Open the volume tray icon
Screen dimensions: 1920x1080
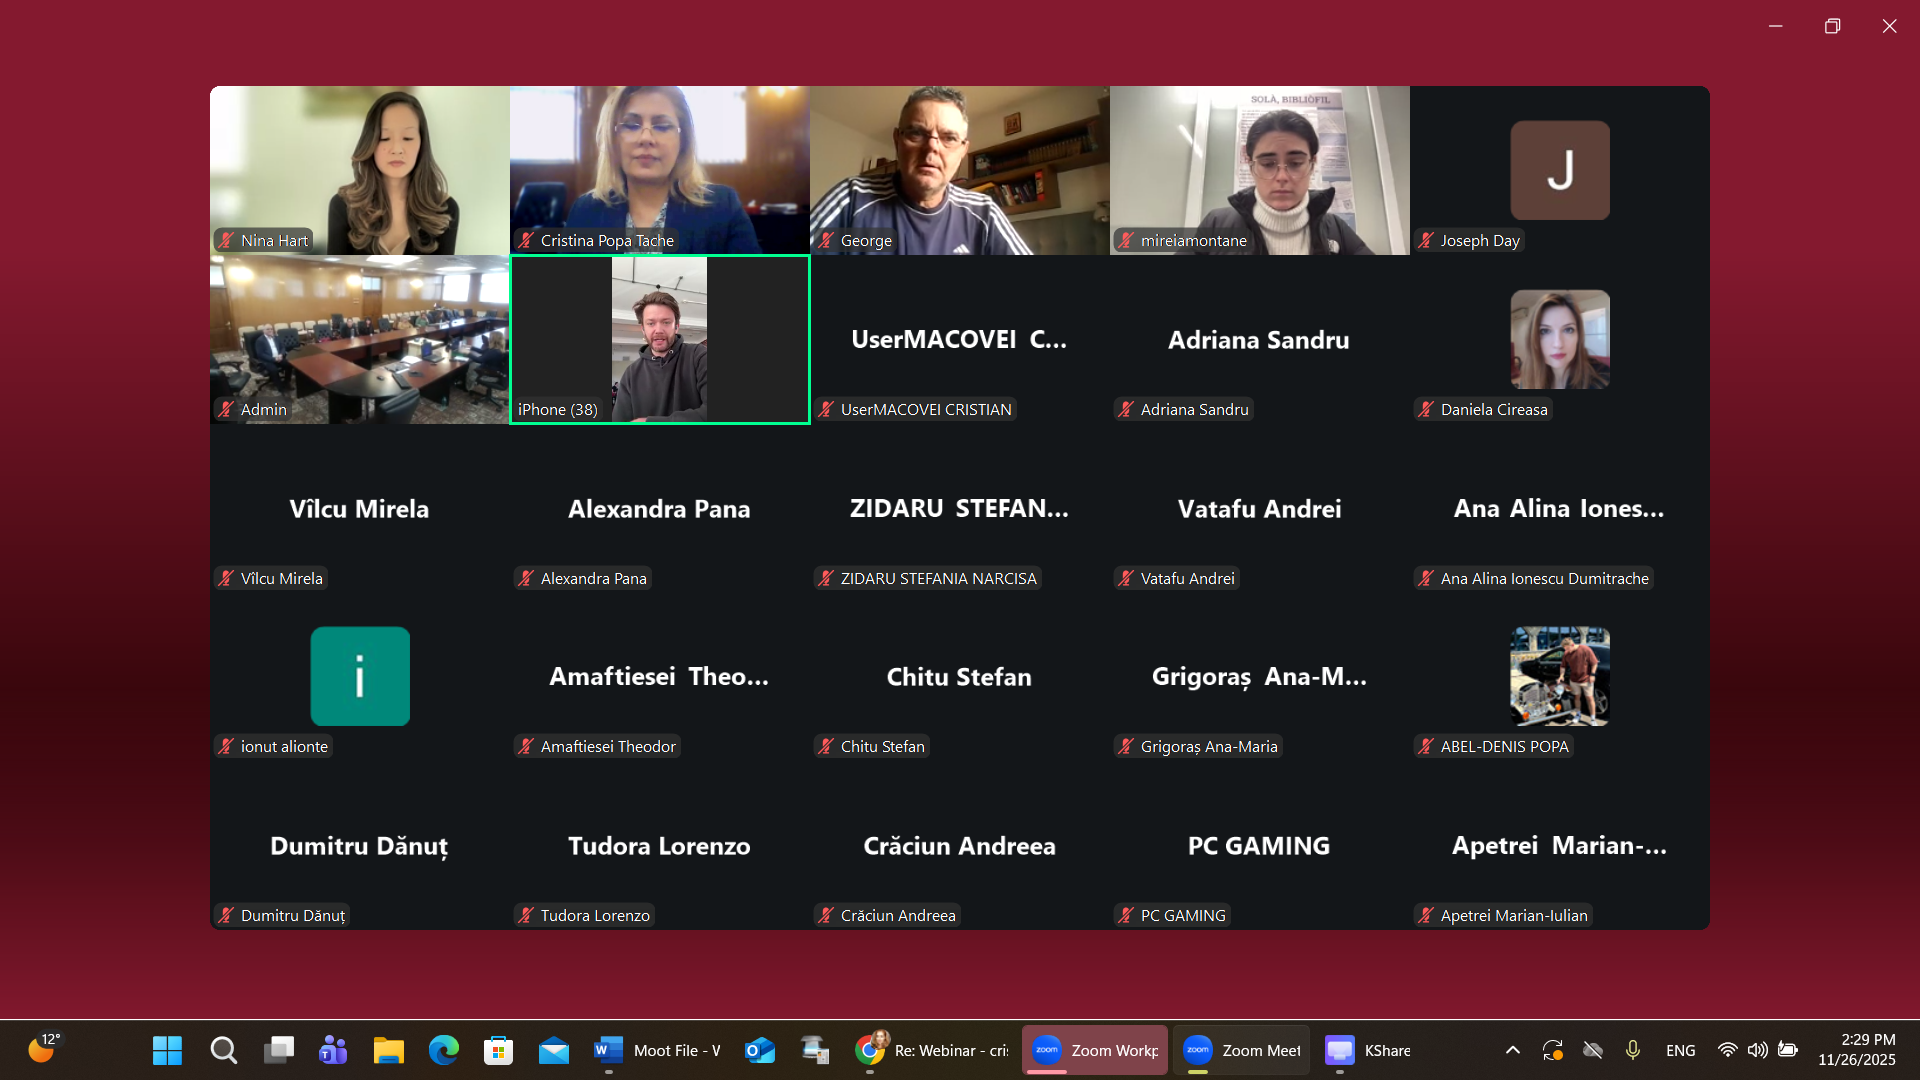pyautogui.click(x=1757, y=1050)
